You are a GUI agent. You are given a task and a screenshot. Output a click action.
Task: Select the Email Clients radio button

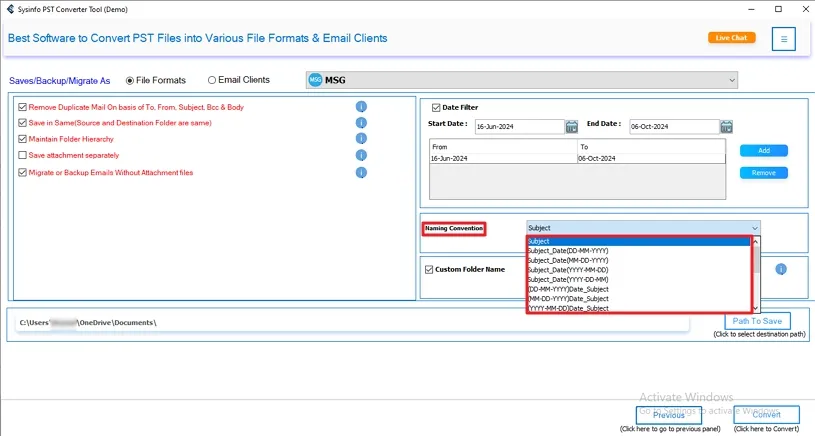[x=212, y=80]
